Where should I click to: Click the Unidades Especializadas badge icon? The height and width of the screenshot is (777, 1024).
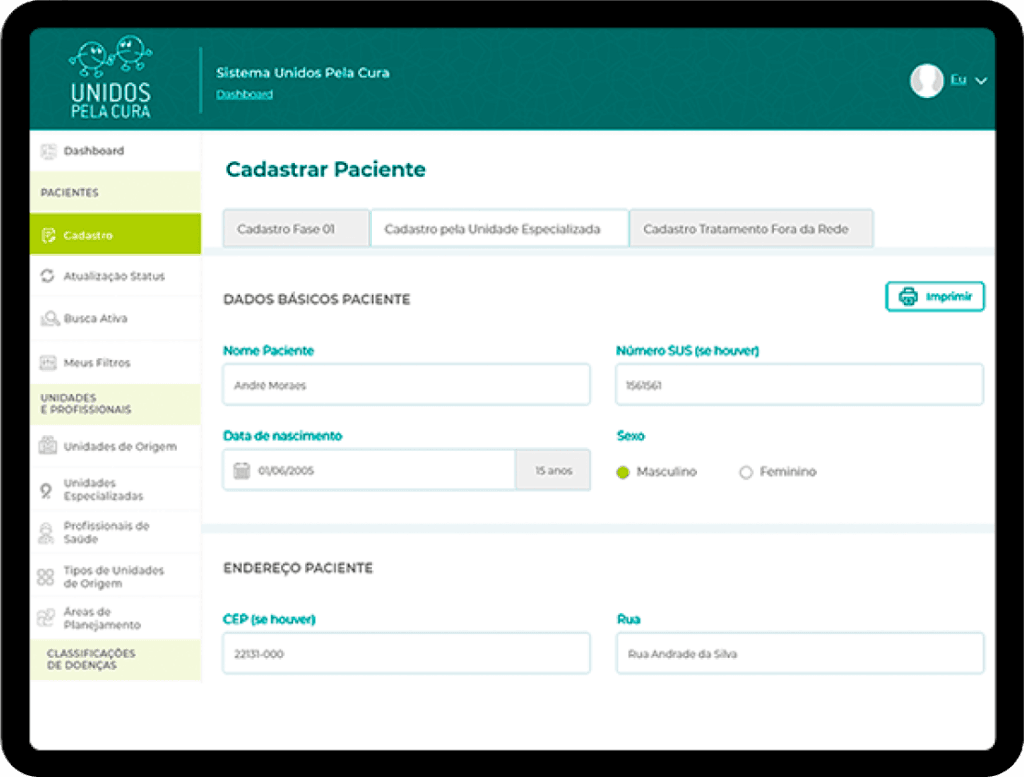coord(47,490)
